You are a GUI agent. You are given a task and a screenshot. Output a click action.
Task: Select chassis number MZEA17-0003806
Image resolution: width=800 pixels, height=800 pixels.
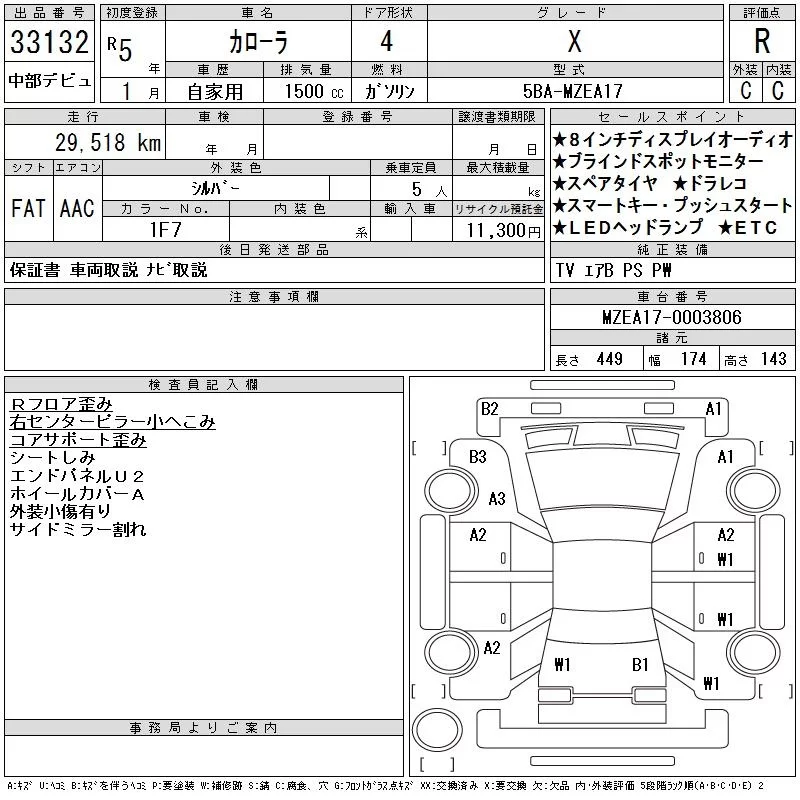[x=672, y=317]
